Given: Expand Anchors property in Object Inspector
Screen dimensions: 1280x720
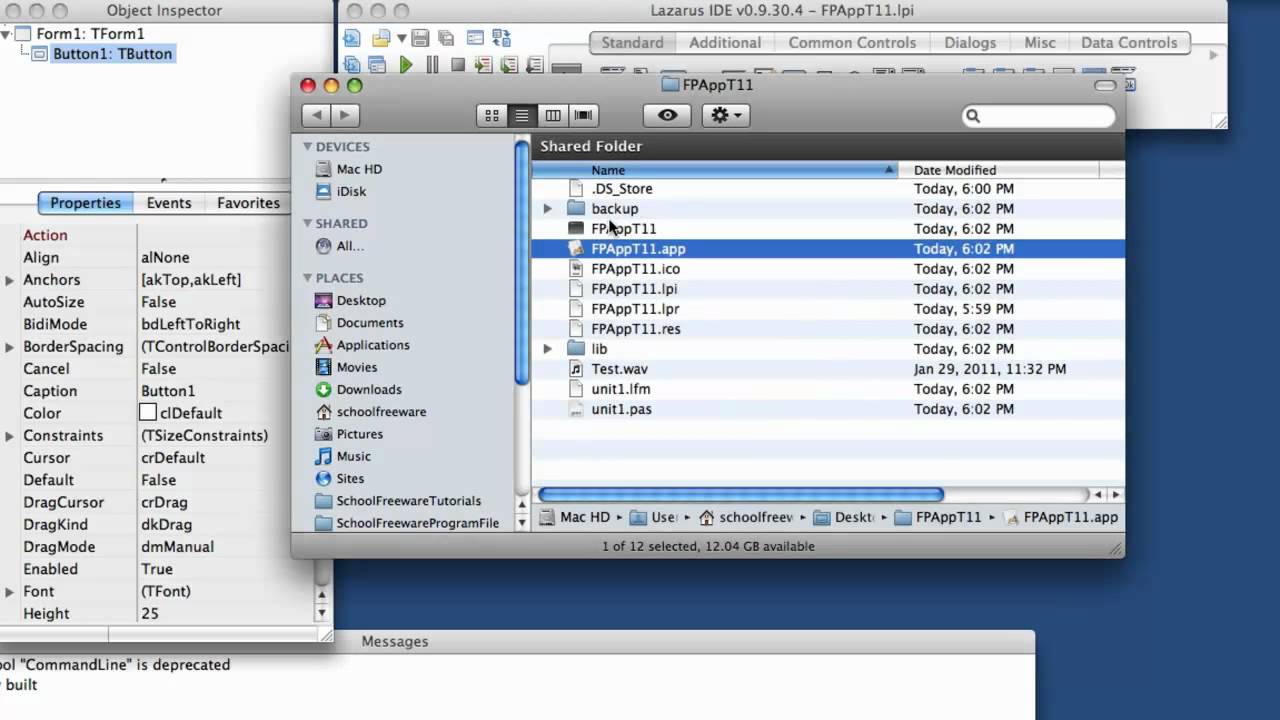Looking at the screenshot, I should 10,280.
